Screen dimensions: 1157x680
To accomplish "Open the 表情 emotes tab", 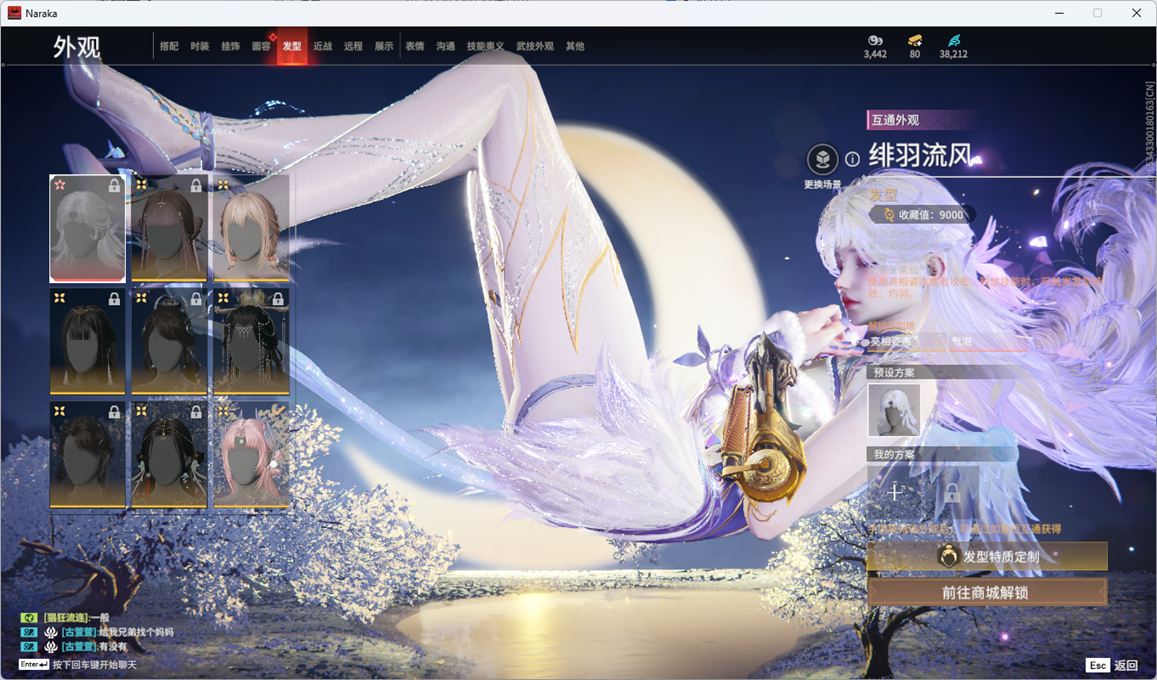I will coord(415,46).
